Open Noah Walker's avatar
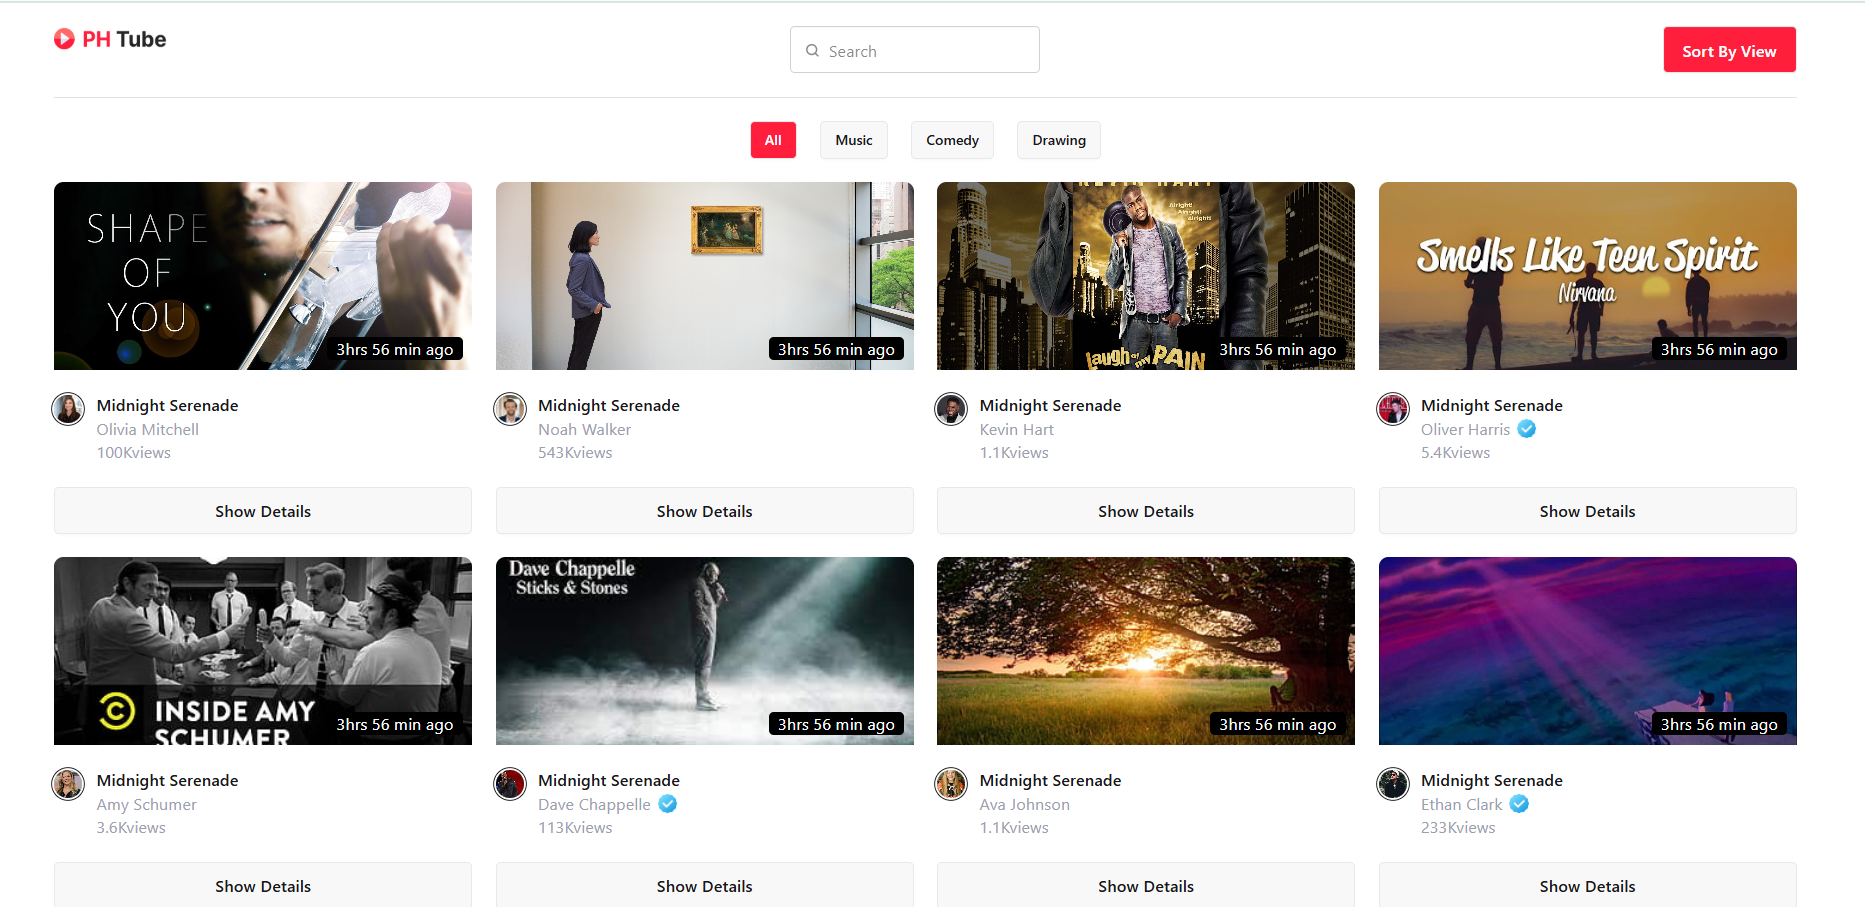 (510, 409)
